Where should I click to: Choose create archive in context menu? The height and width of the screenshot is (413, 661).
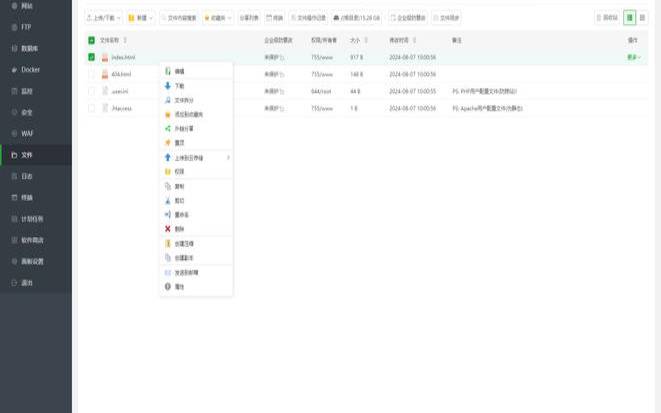click(x=196, y=244)
